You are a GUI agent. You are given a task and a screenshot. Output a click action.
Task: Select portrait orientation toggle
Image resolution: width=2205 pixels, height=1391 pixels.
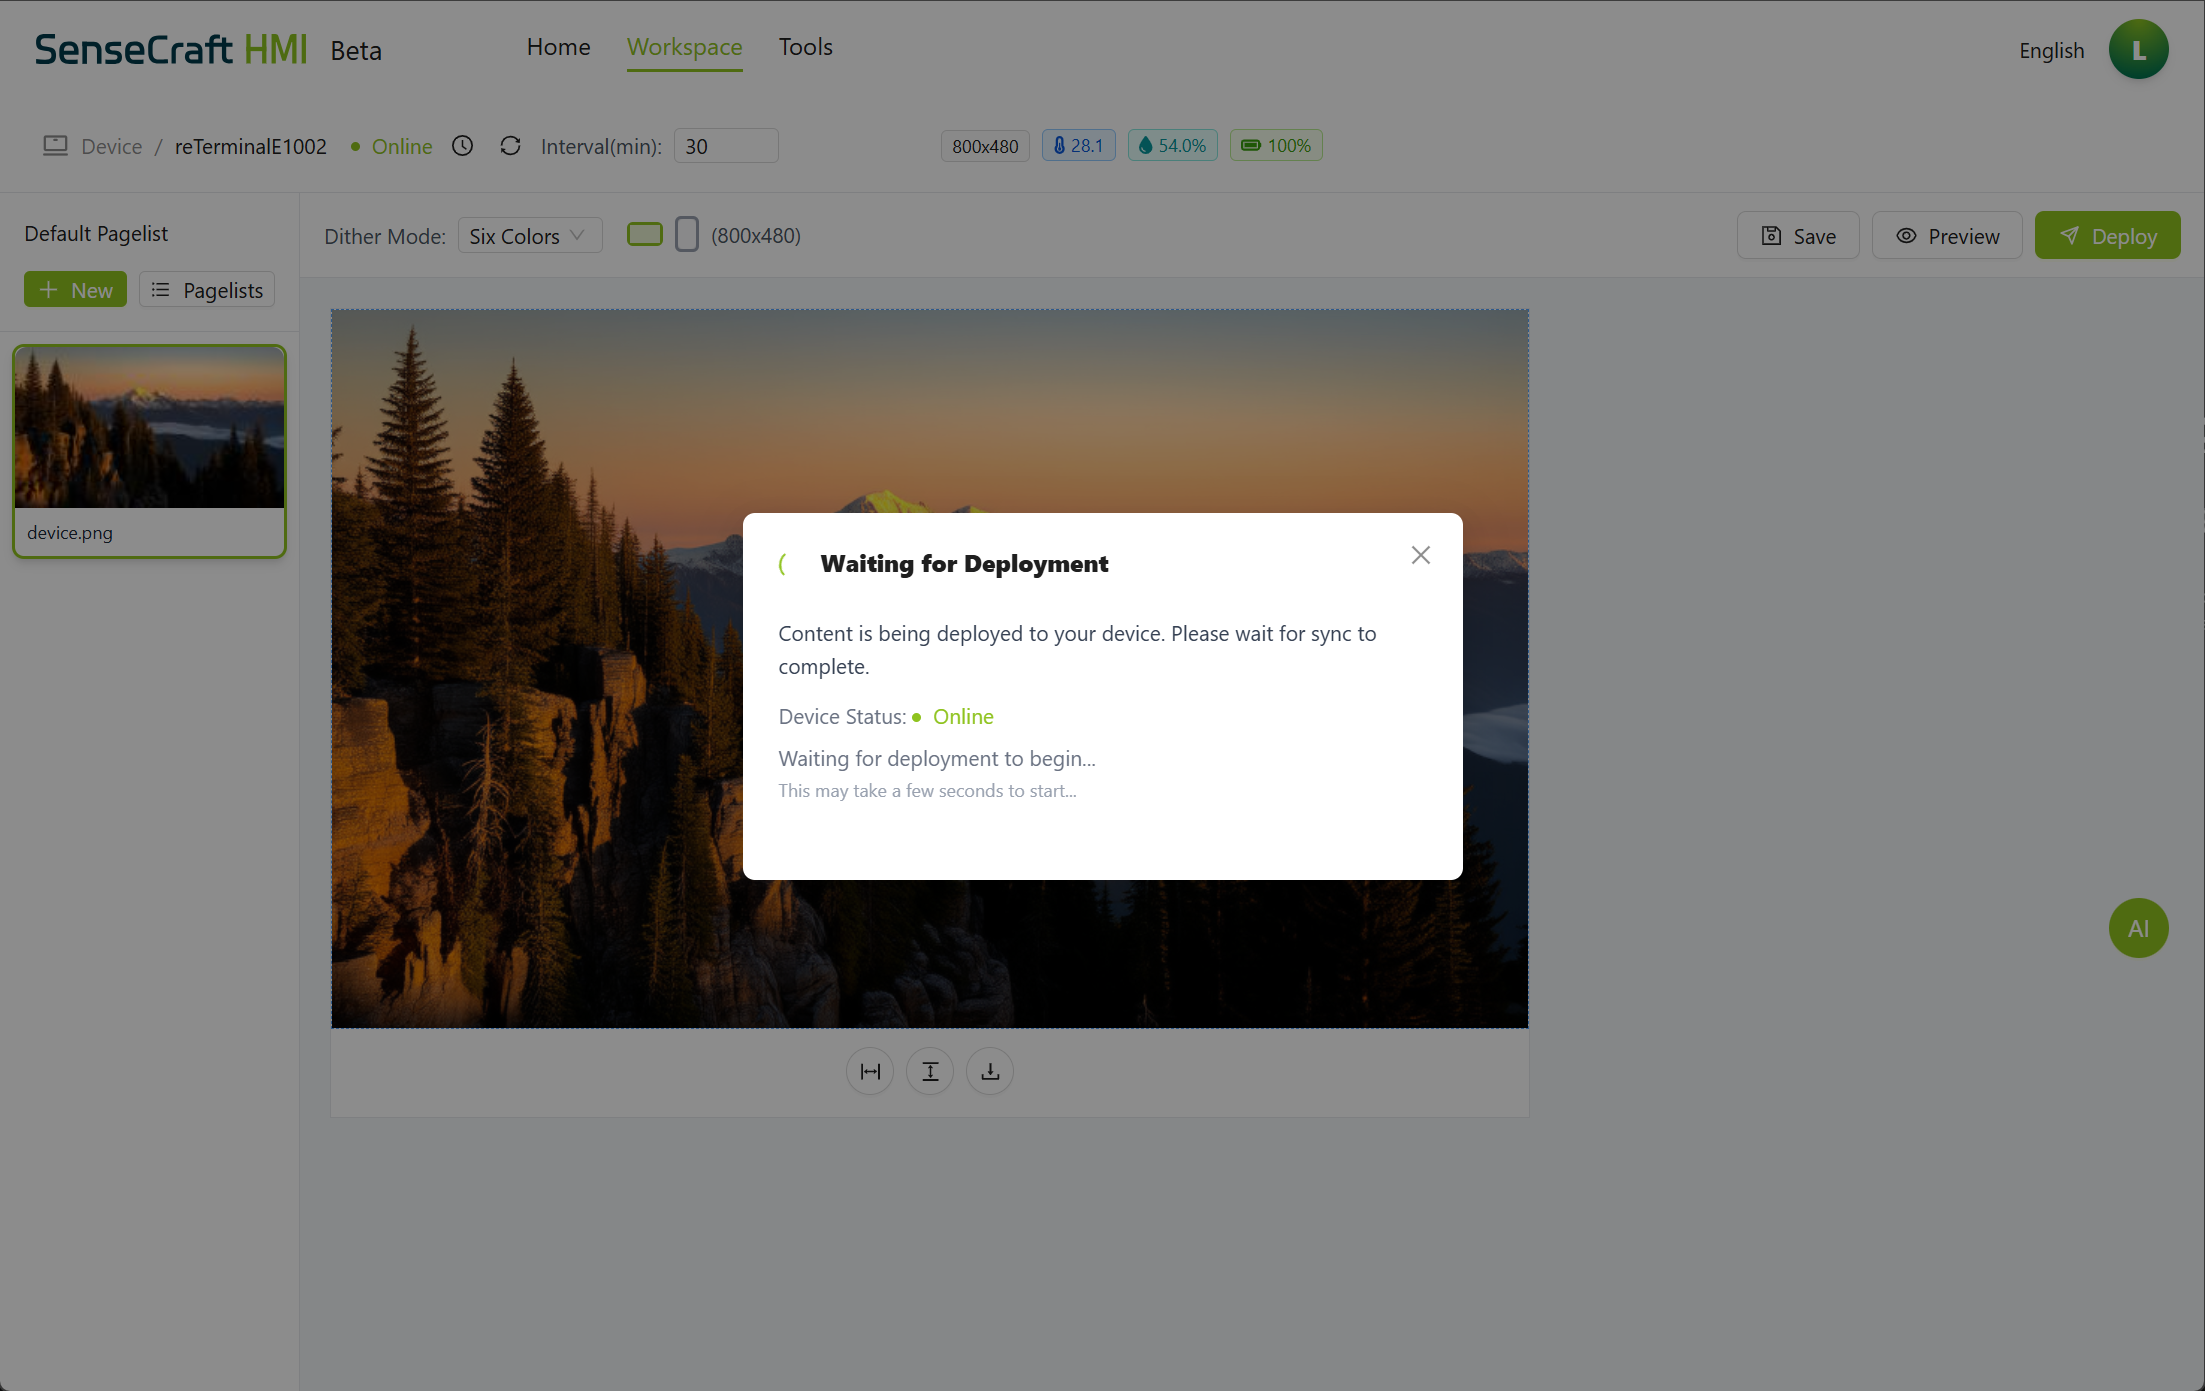[x=687, y=235]
